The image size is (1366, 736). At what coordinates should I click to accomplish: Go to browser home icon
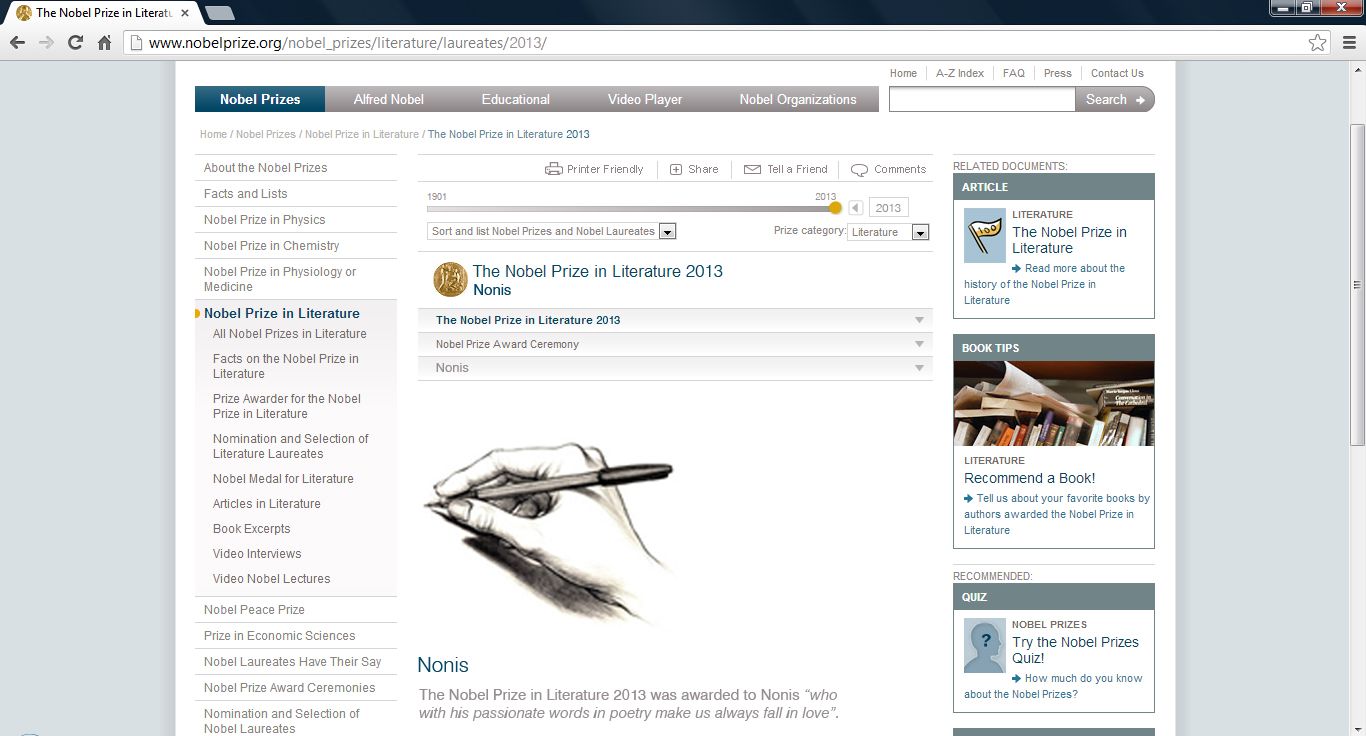tap(104, 43)
